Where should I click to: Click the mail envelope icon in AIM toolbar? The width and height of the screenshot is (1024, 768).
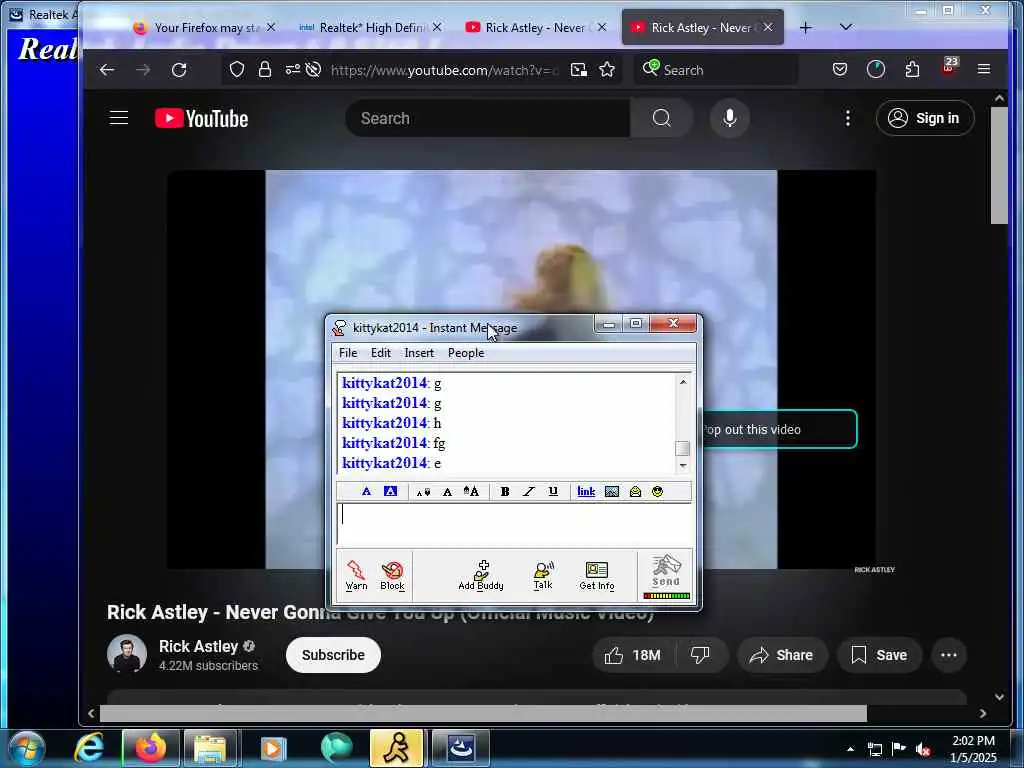tap(635, 492)
